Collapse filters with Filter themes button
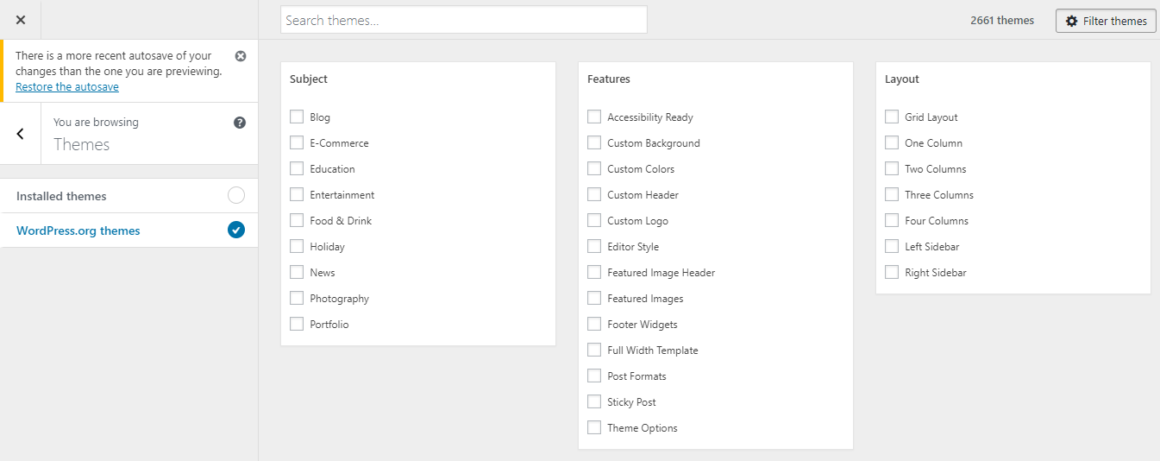Viewport: 1160px width, 461px height. point(1105,21)
